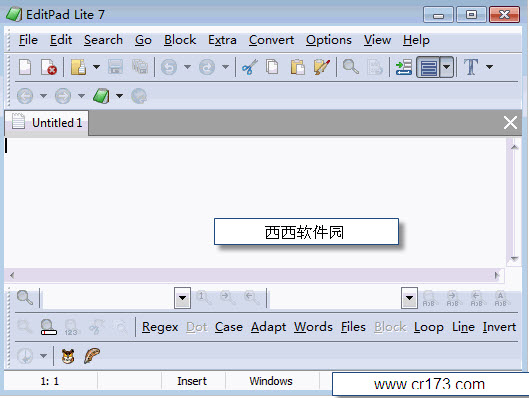Image resolution: width=529 pixels, height=398 pixels.
Task: Click the Save floppy disk icon
Action: [x=115, y=67]
